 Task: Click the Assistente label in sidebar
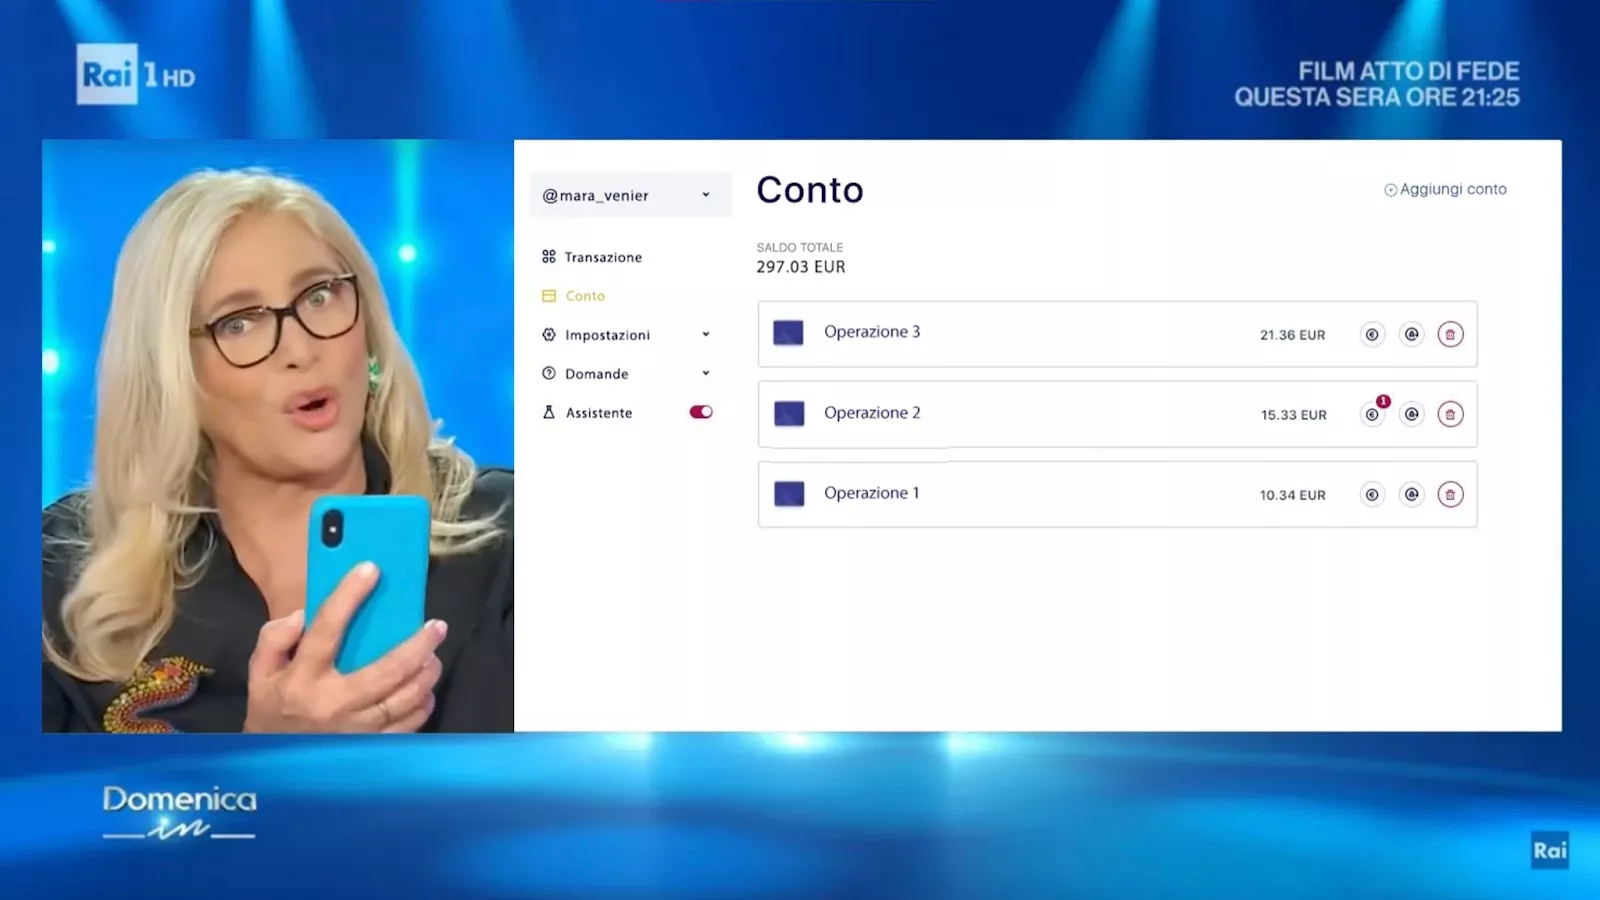point(599,413)
